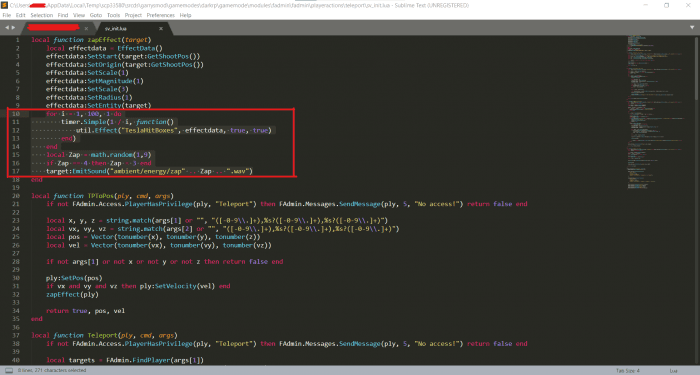Viewport: 700px width, 375px height.
Task: Open the File menu
Action: [7, 15]
